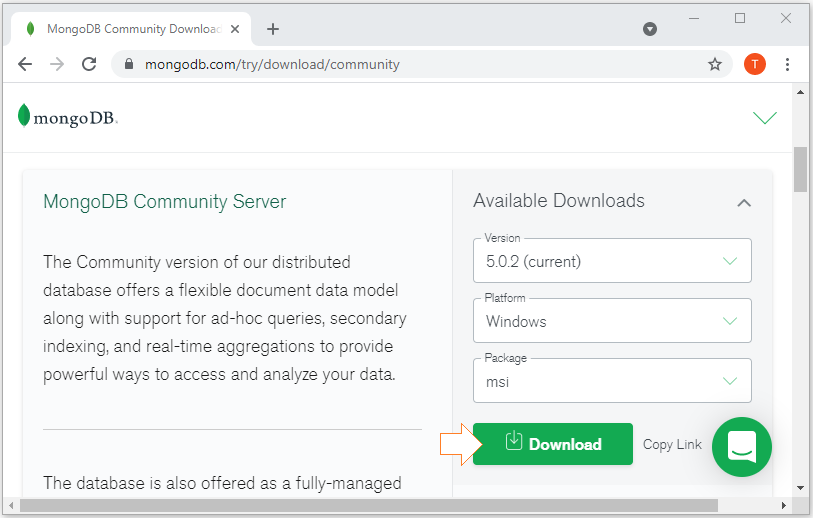Image resolution: width=813 pixels, height=518 pixels.
Task: Open the Package dropdown showing msi
Action: (612, 381)
